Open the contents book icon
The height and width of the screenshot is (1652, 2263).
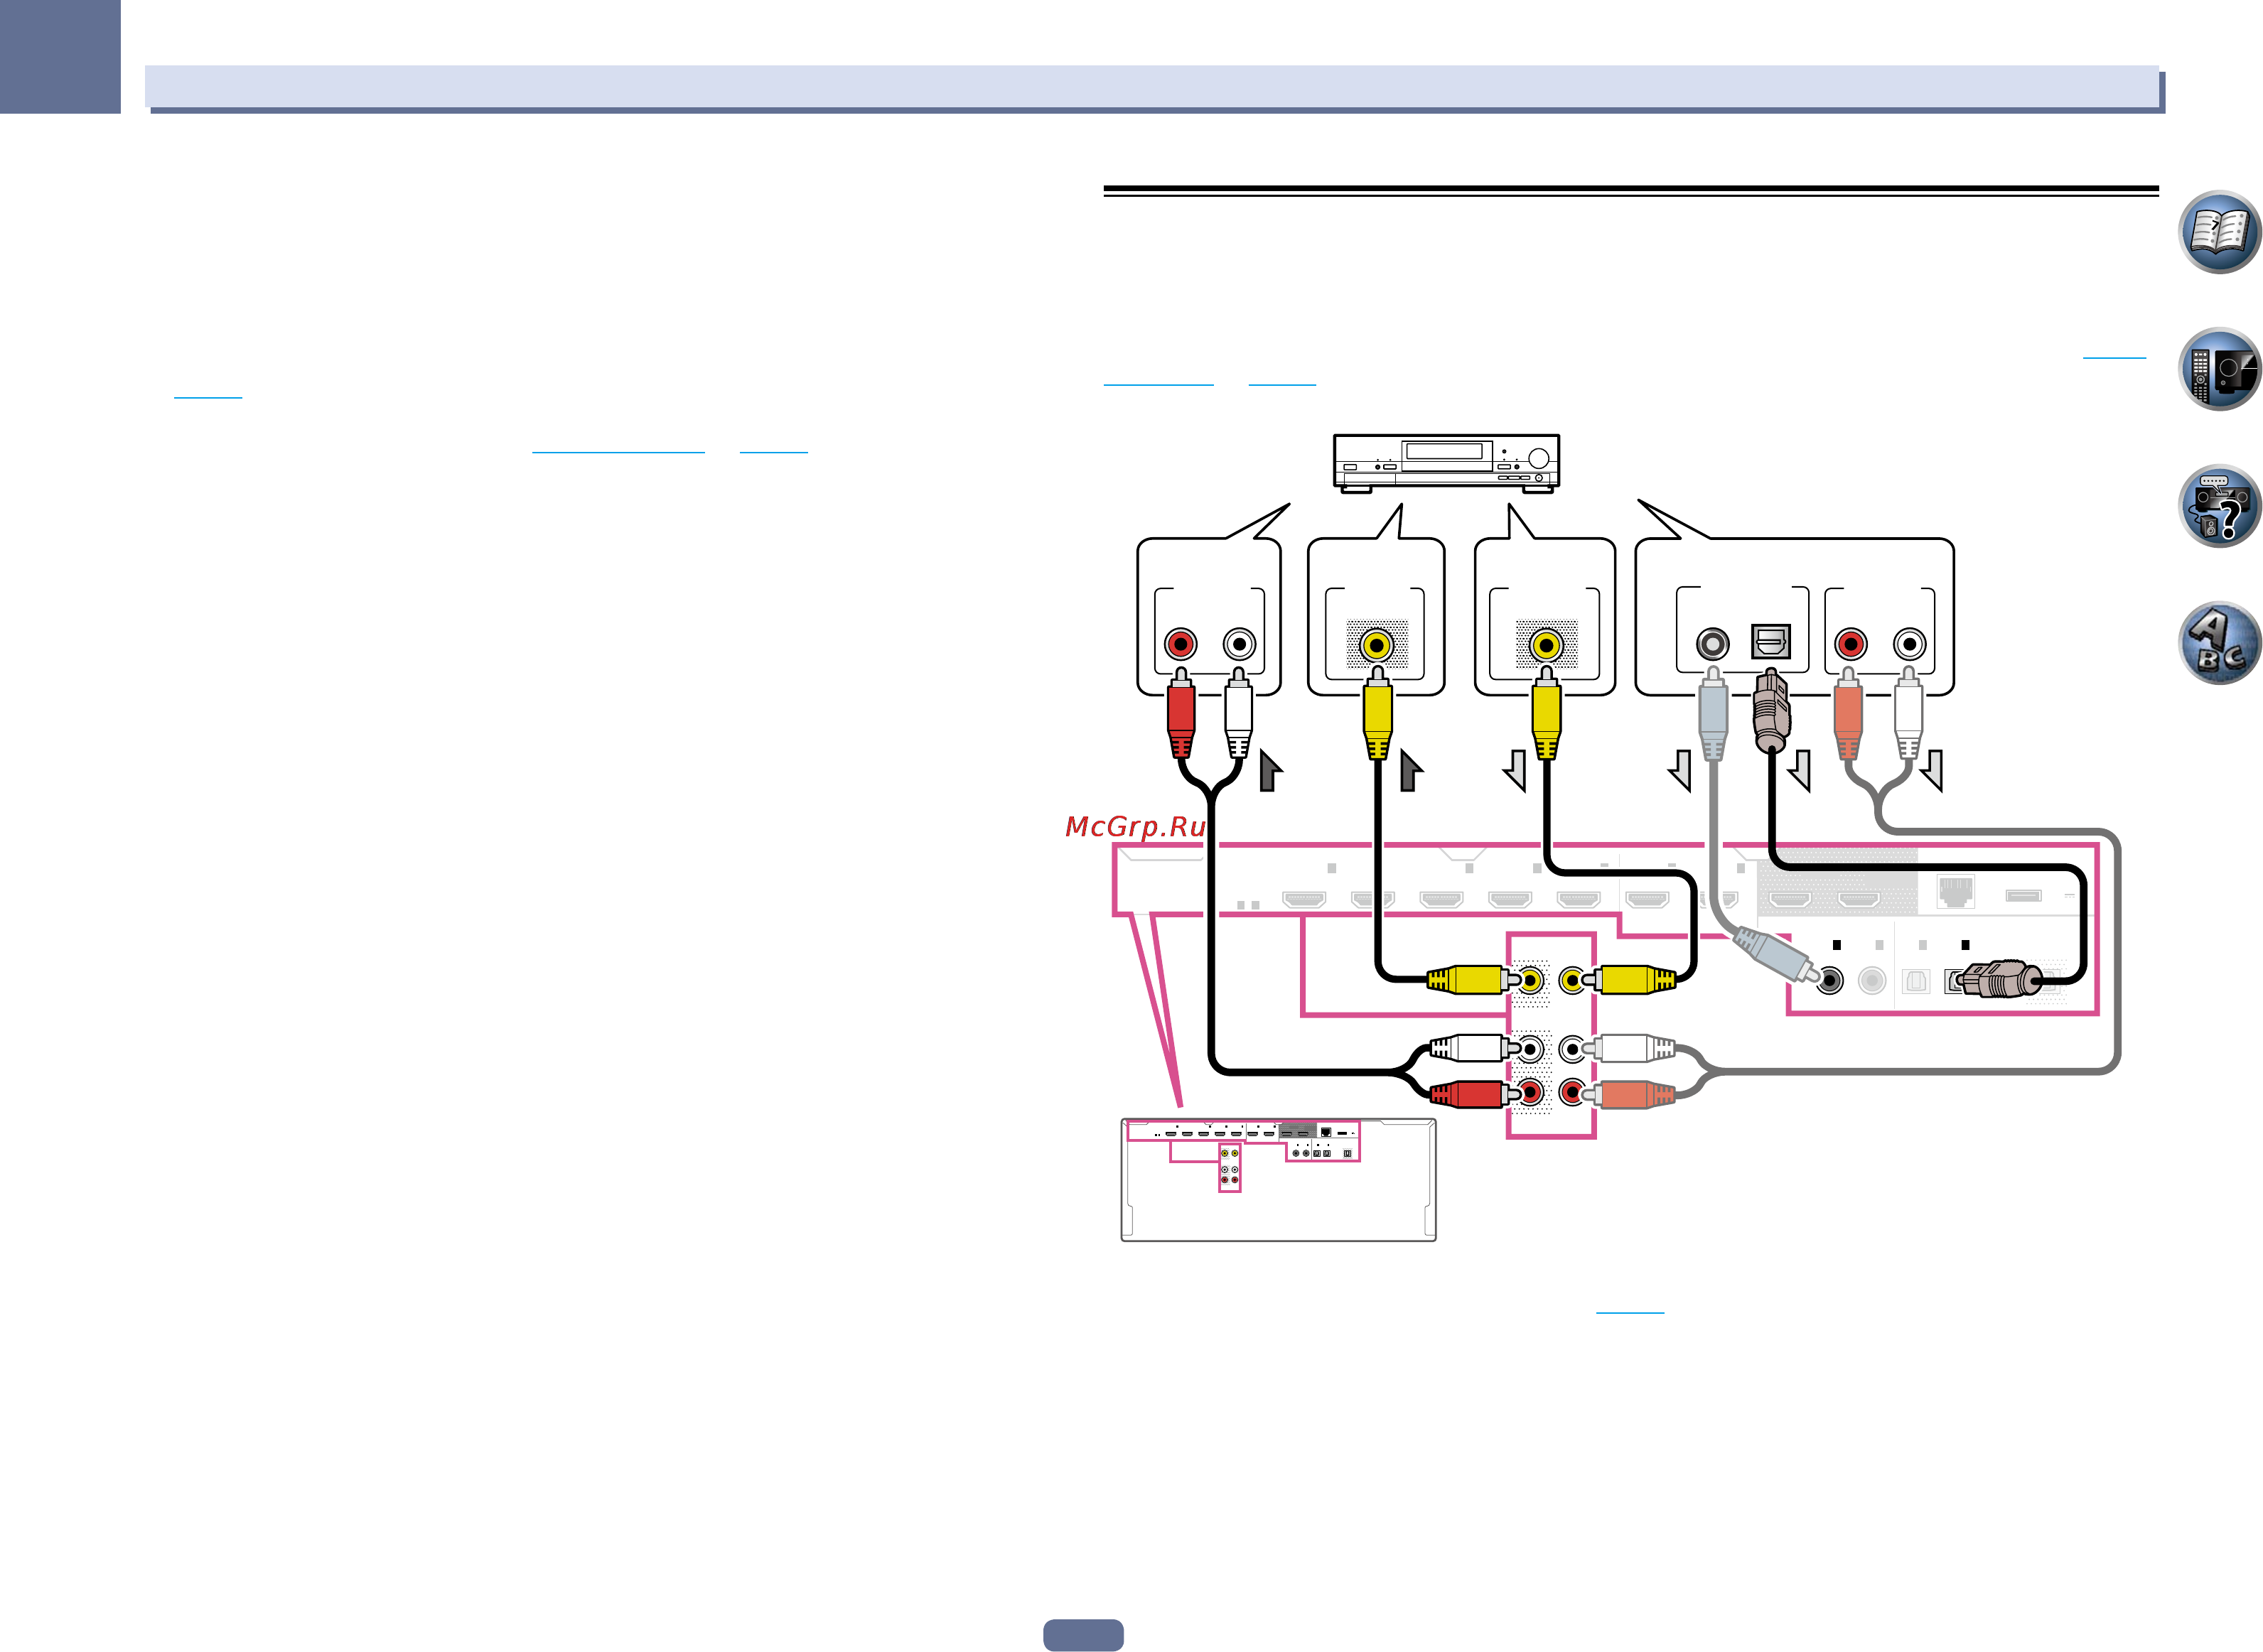[x=2218, y=232]
